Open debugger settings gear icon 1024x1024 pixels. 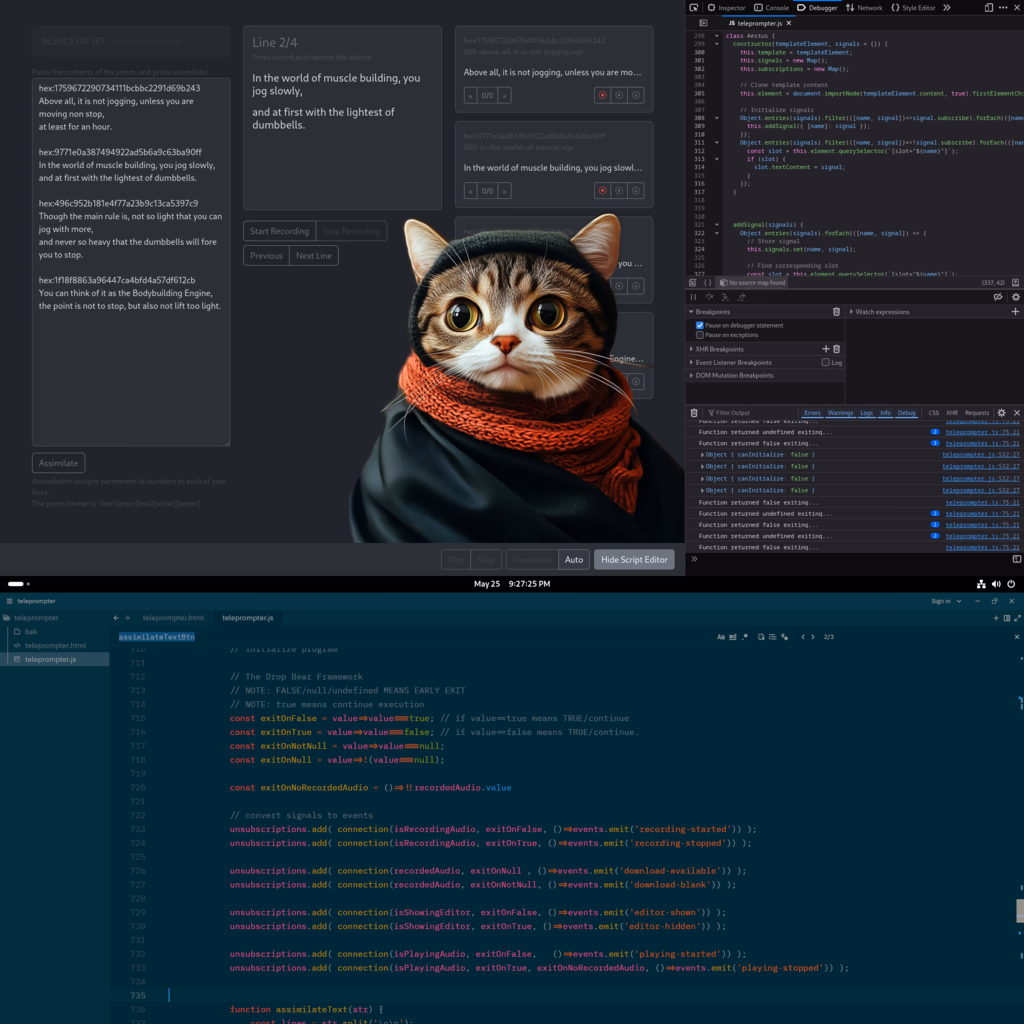(1016, 297)
